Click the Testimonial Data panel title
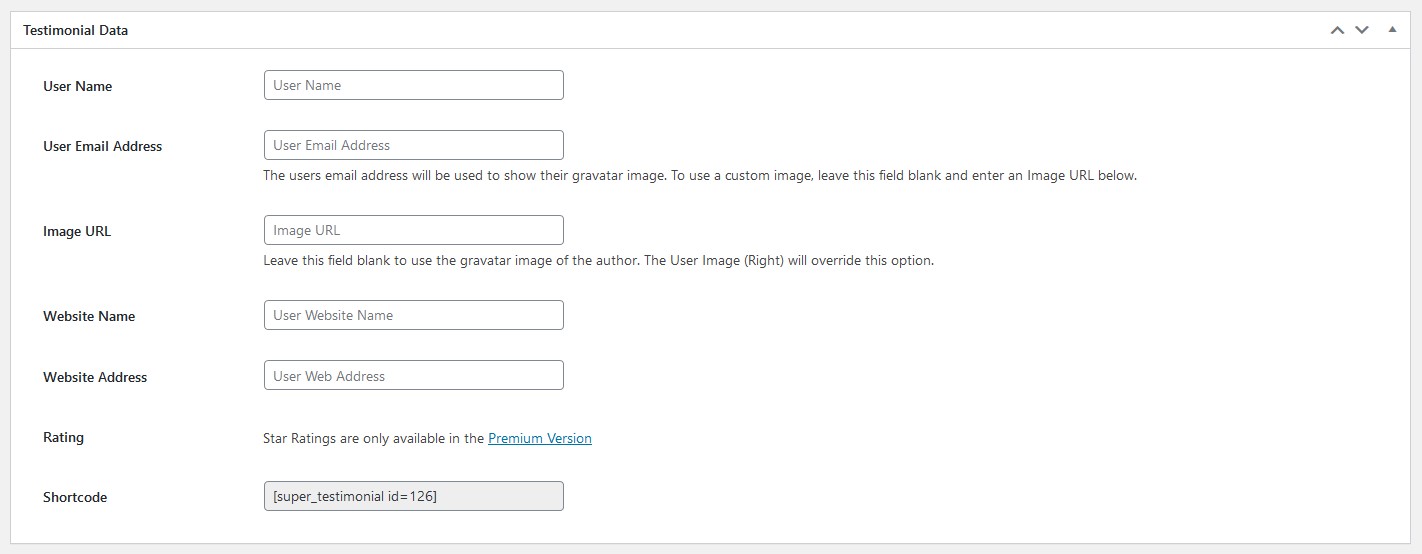Image resolution: width=1422 pixels, height=554 pixels. click(76, 30)
